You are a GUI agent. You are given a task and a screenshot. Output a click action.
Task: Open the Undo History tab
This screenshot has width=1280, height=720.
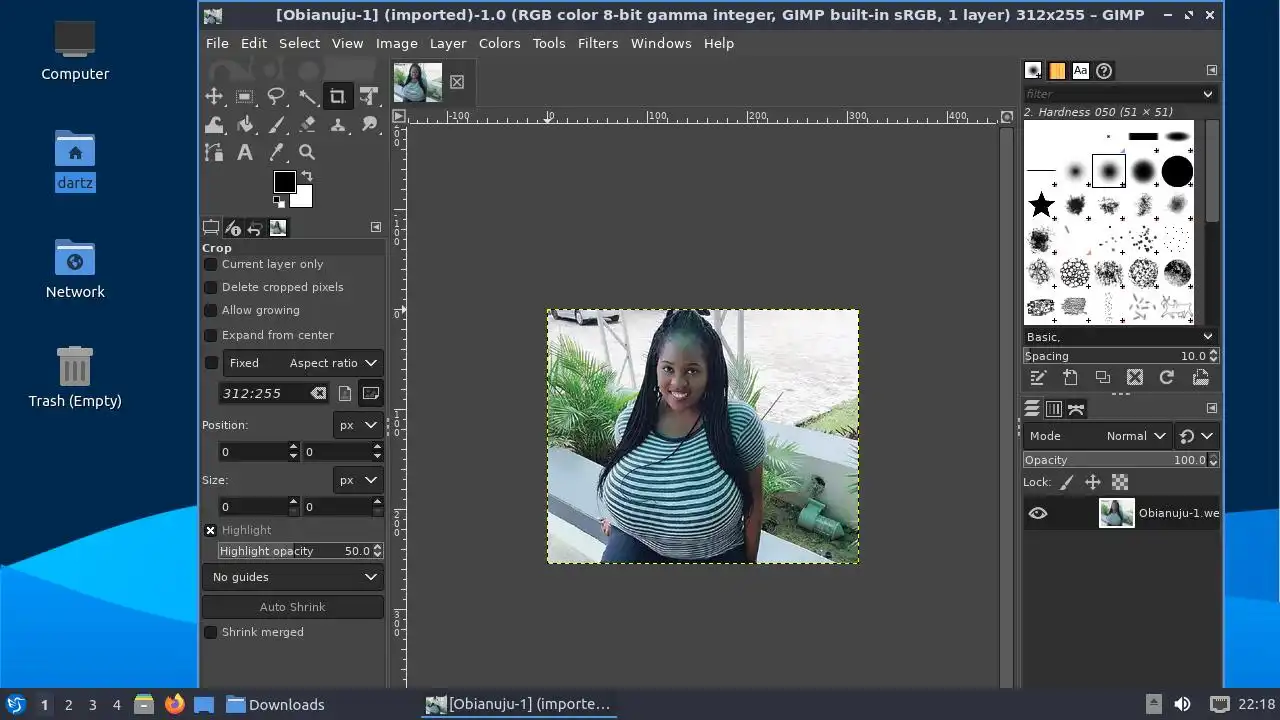coord(255,228)
